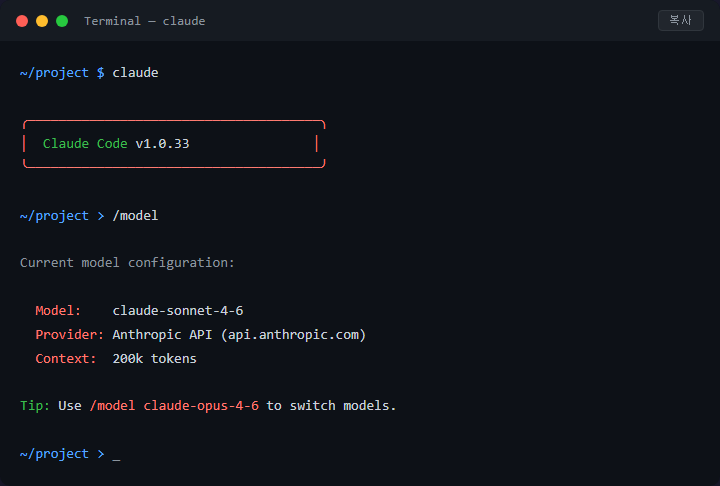Click the 'Terminal — claude' window title

tap(145, 21)
